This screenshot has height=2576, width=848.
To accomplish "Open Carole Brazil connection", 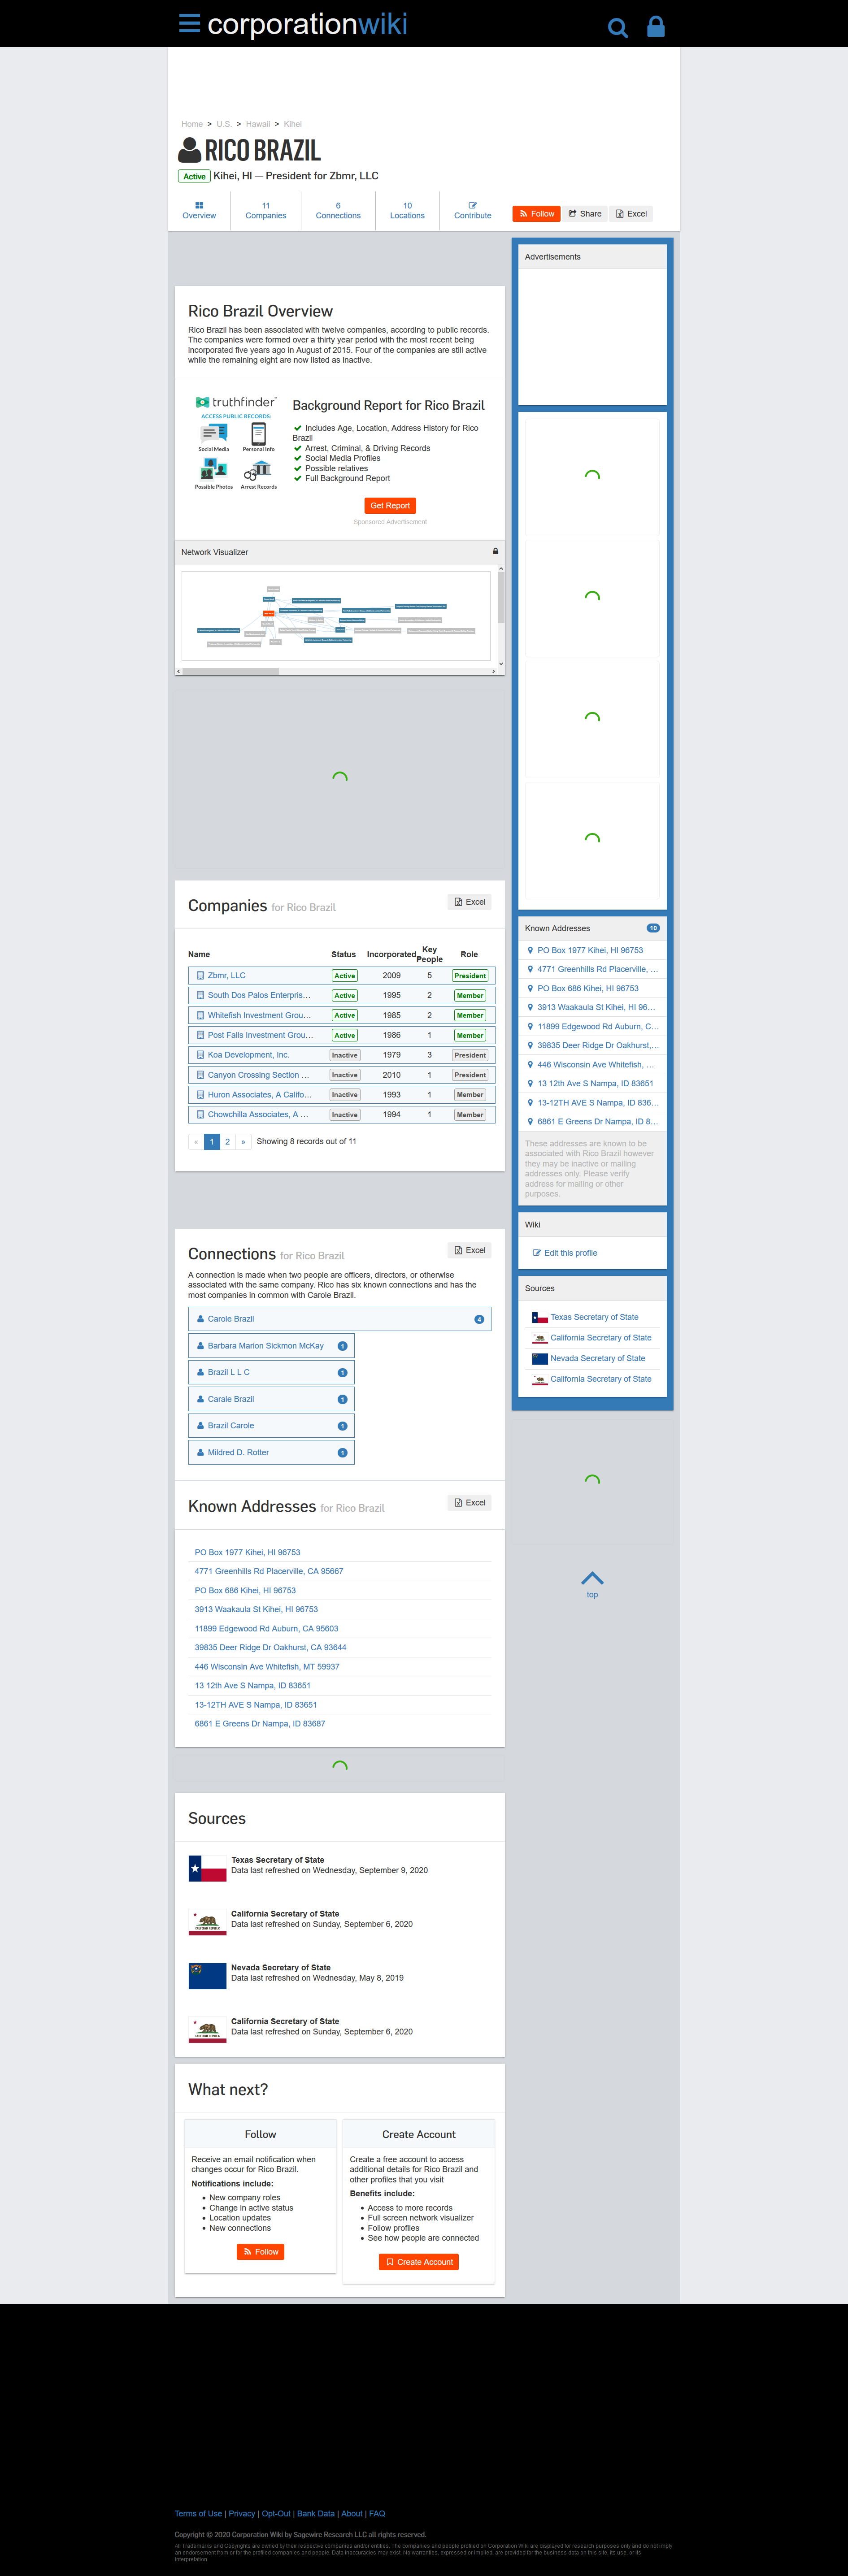I will (340, 1319).
